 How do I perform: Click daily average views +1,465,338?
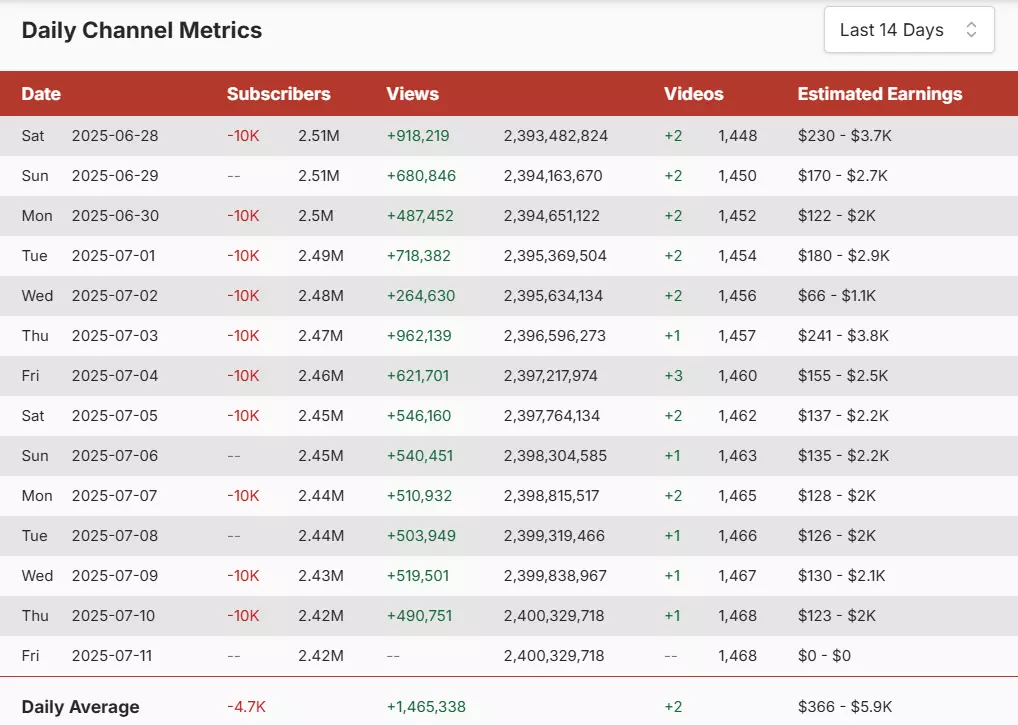pos(427,707)
